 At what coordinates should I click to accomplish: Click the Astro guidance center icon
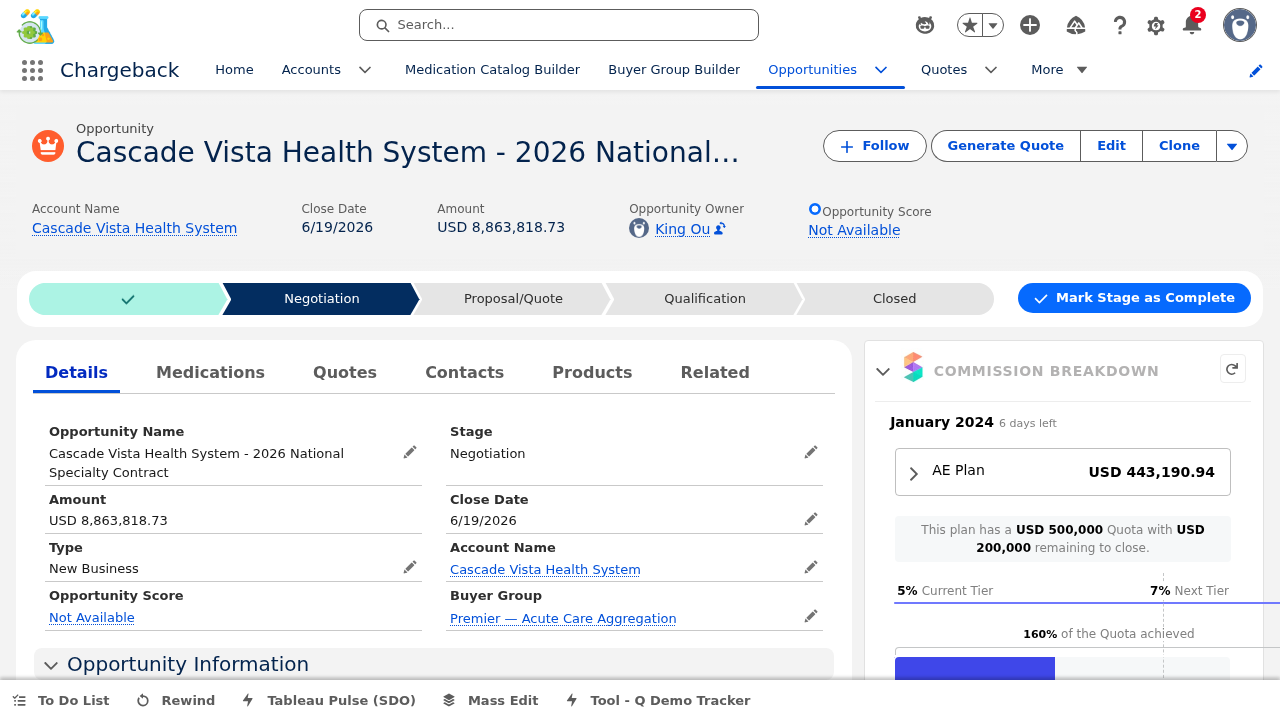tap(925, 25)
